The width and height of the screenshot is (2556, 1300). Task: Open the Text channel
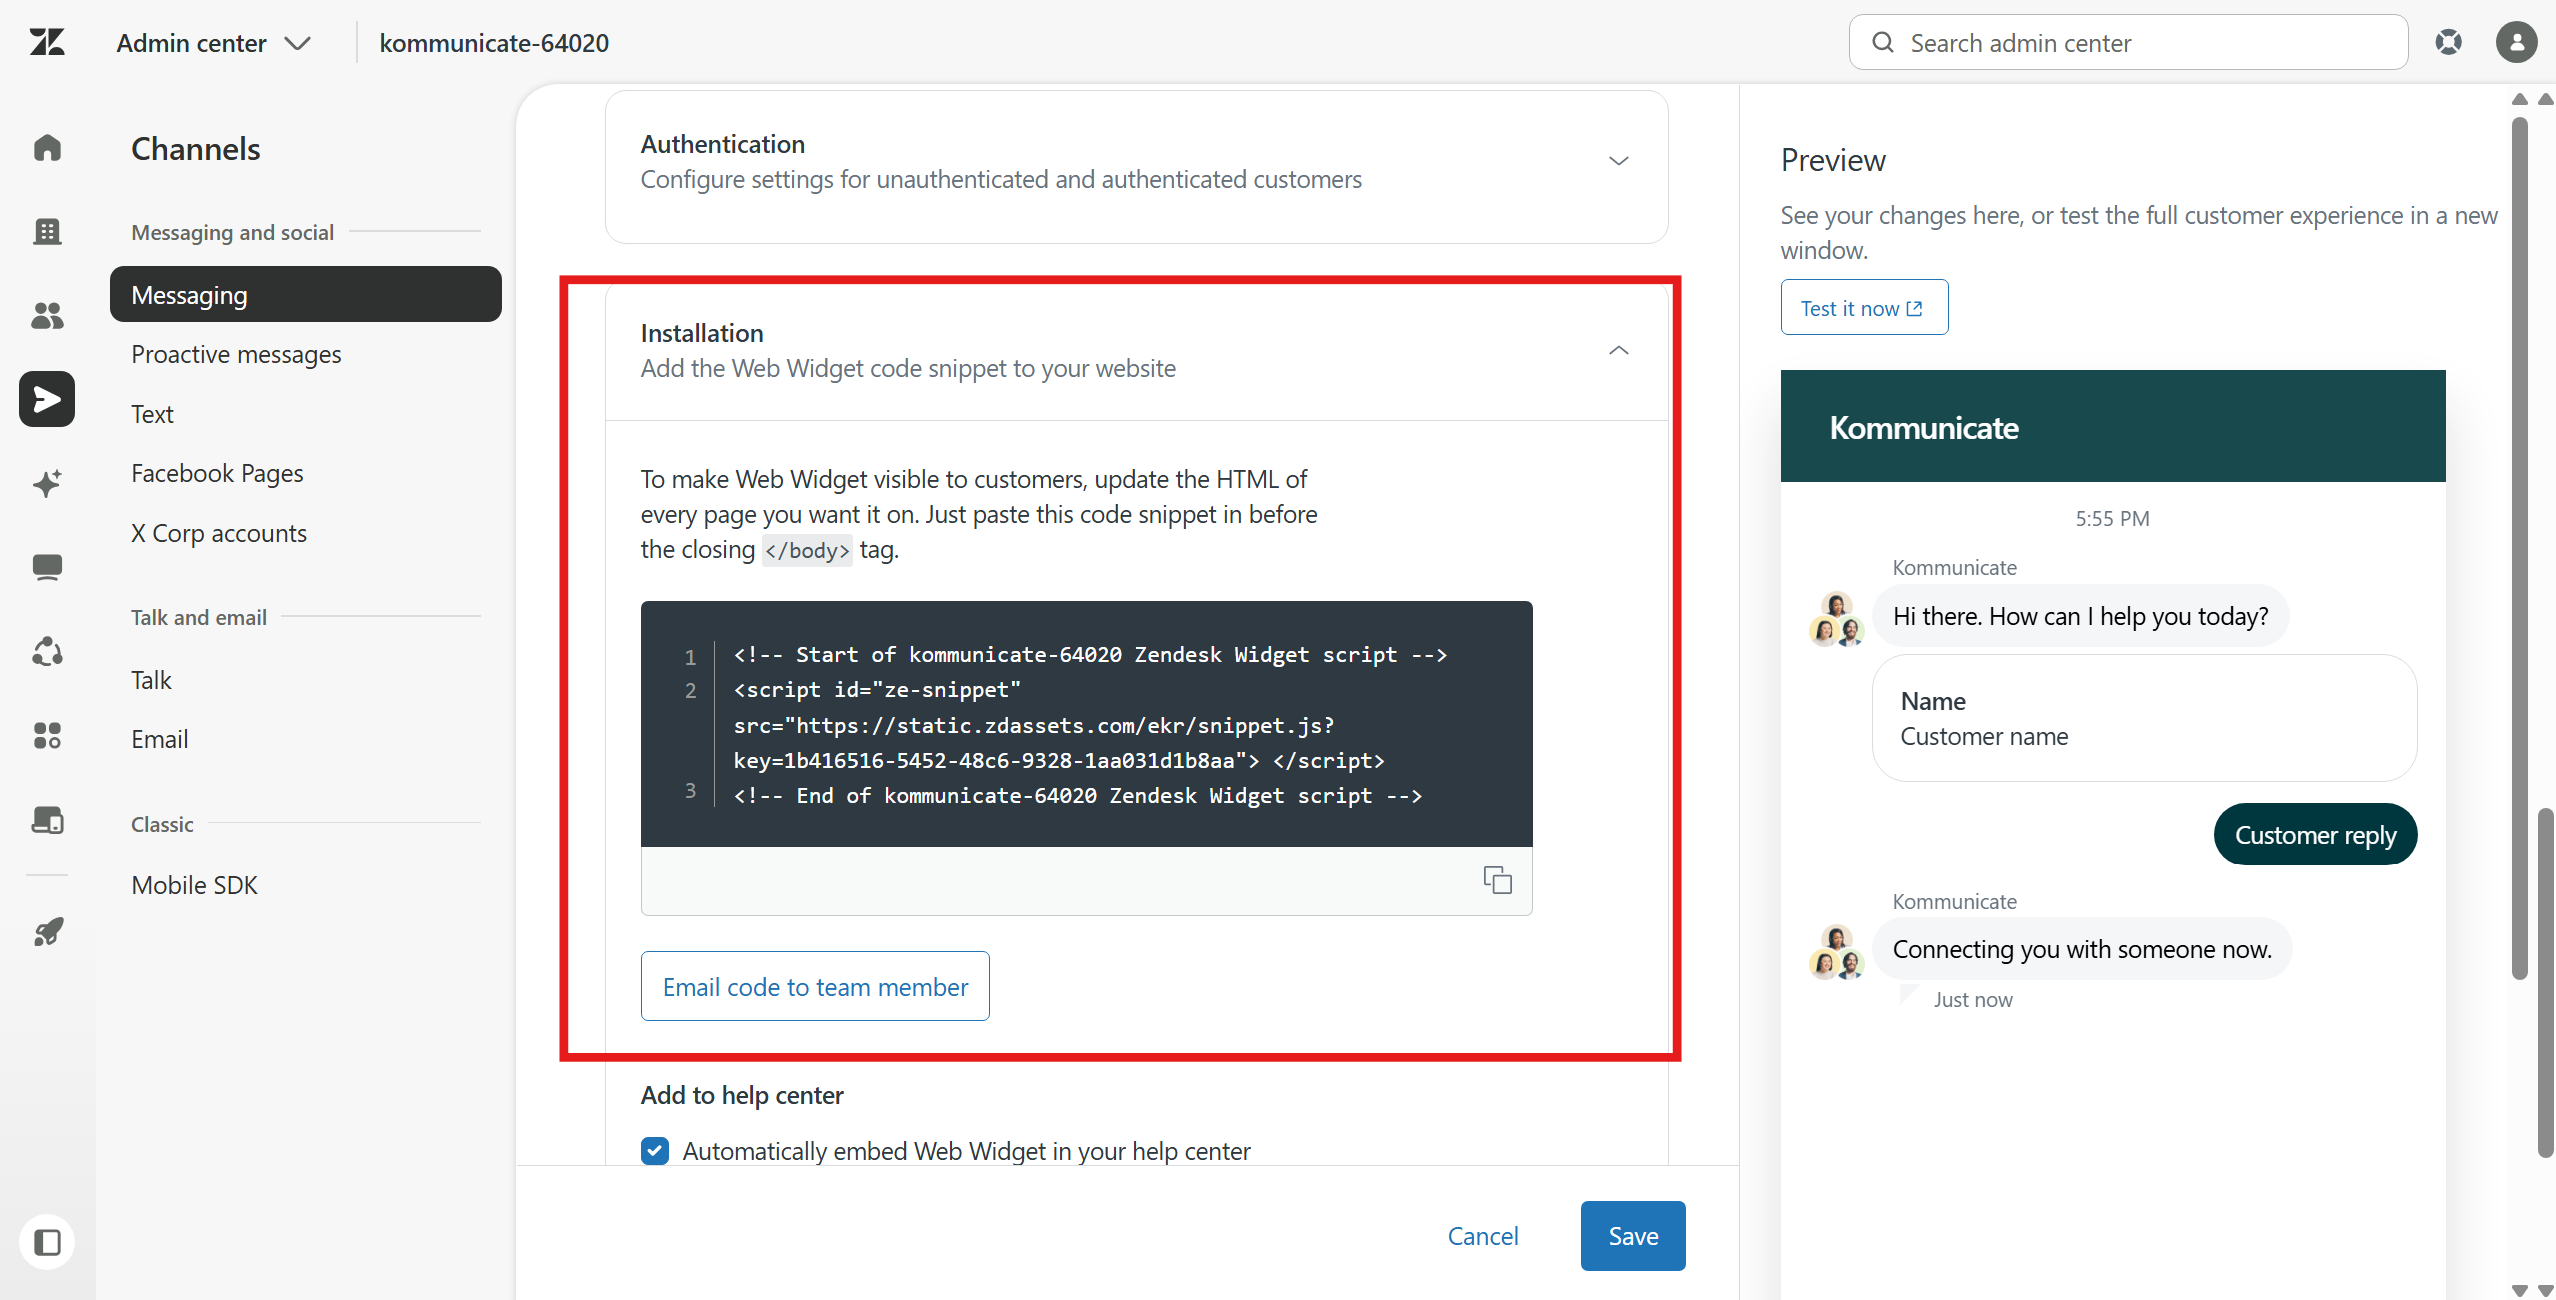pos(152,414)
